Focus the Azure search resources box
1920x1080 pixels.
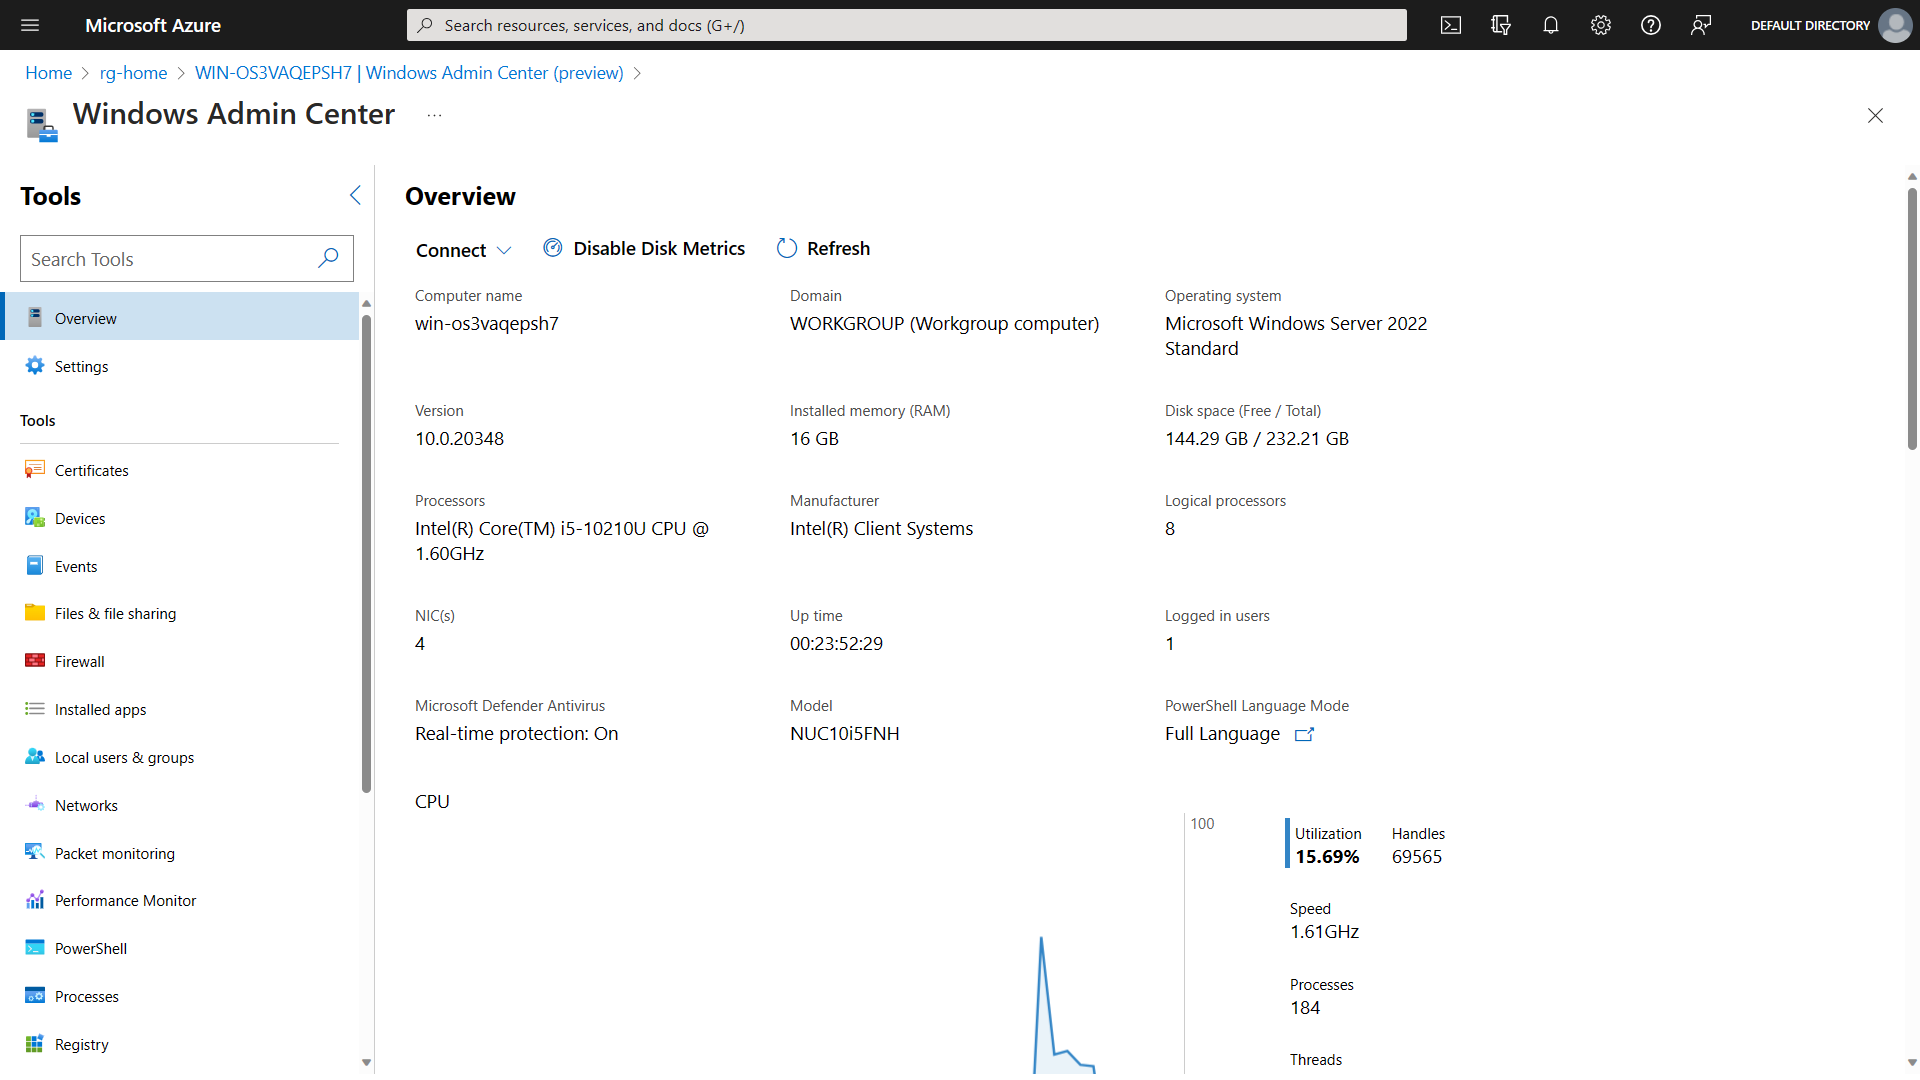click(906, 25)
